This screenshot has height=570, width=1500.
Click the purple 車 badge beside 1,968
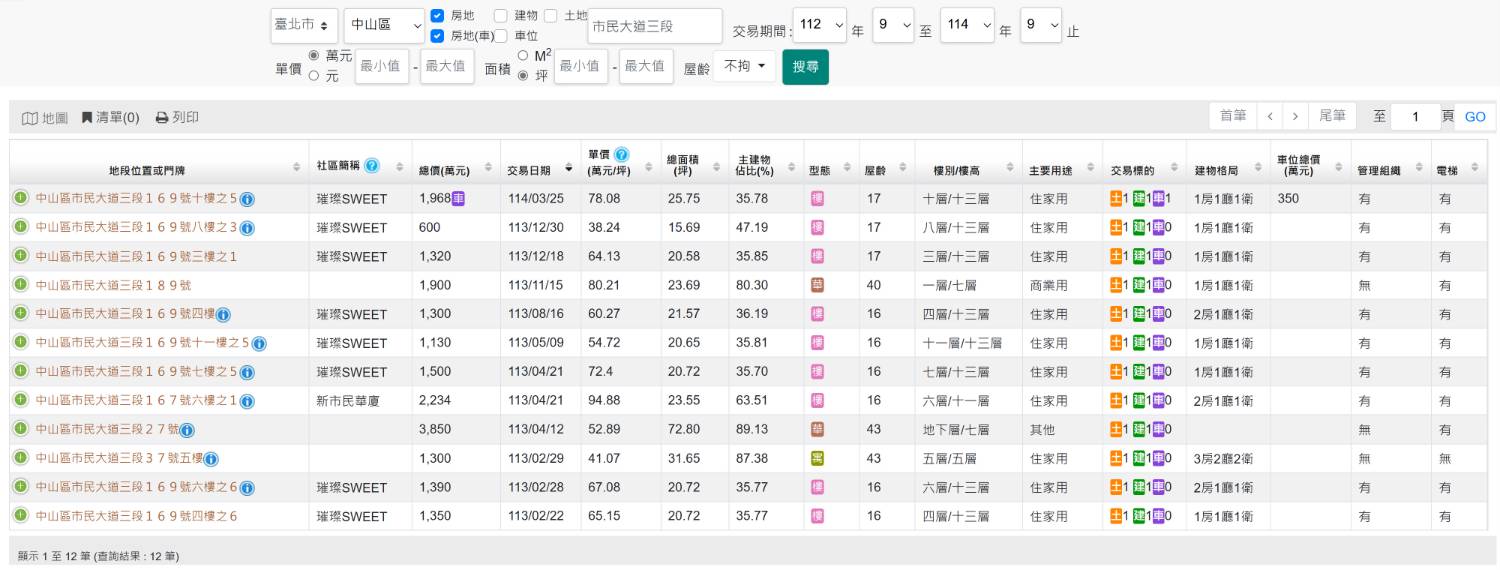coord(458,198)
